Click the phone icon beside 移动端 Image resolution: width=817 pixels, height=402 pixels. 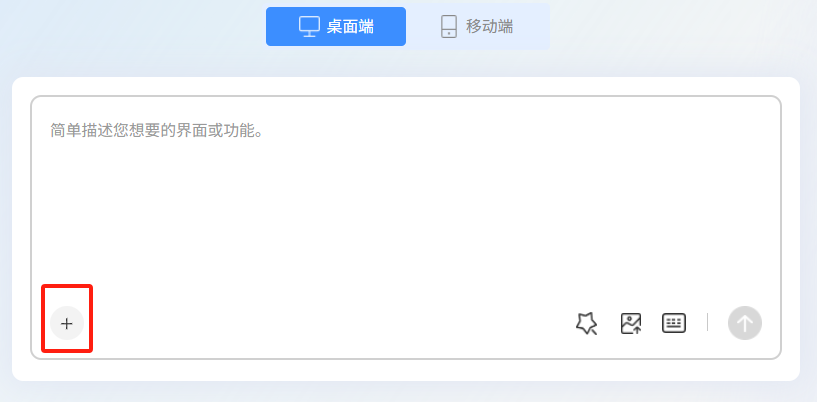pos(449,27)
